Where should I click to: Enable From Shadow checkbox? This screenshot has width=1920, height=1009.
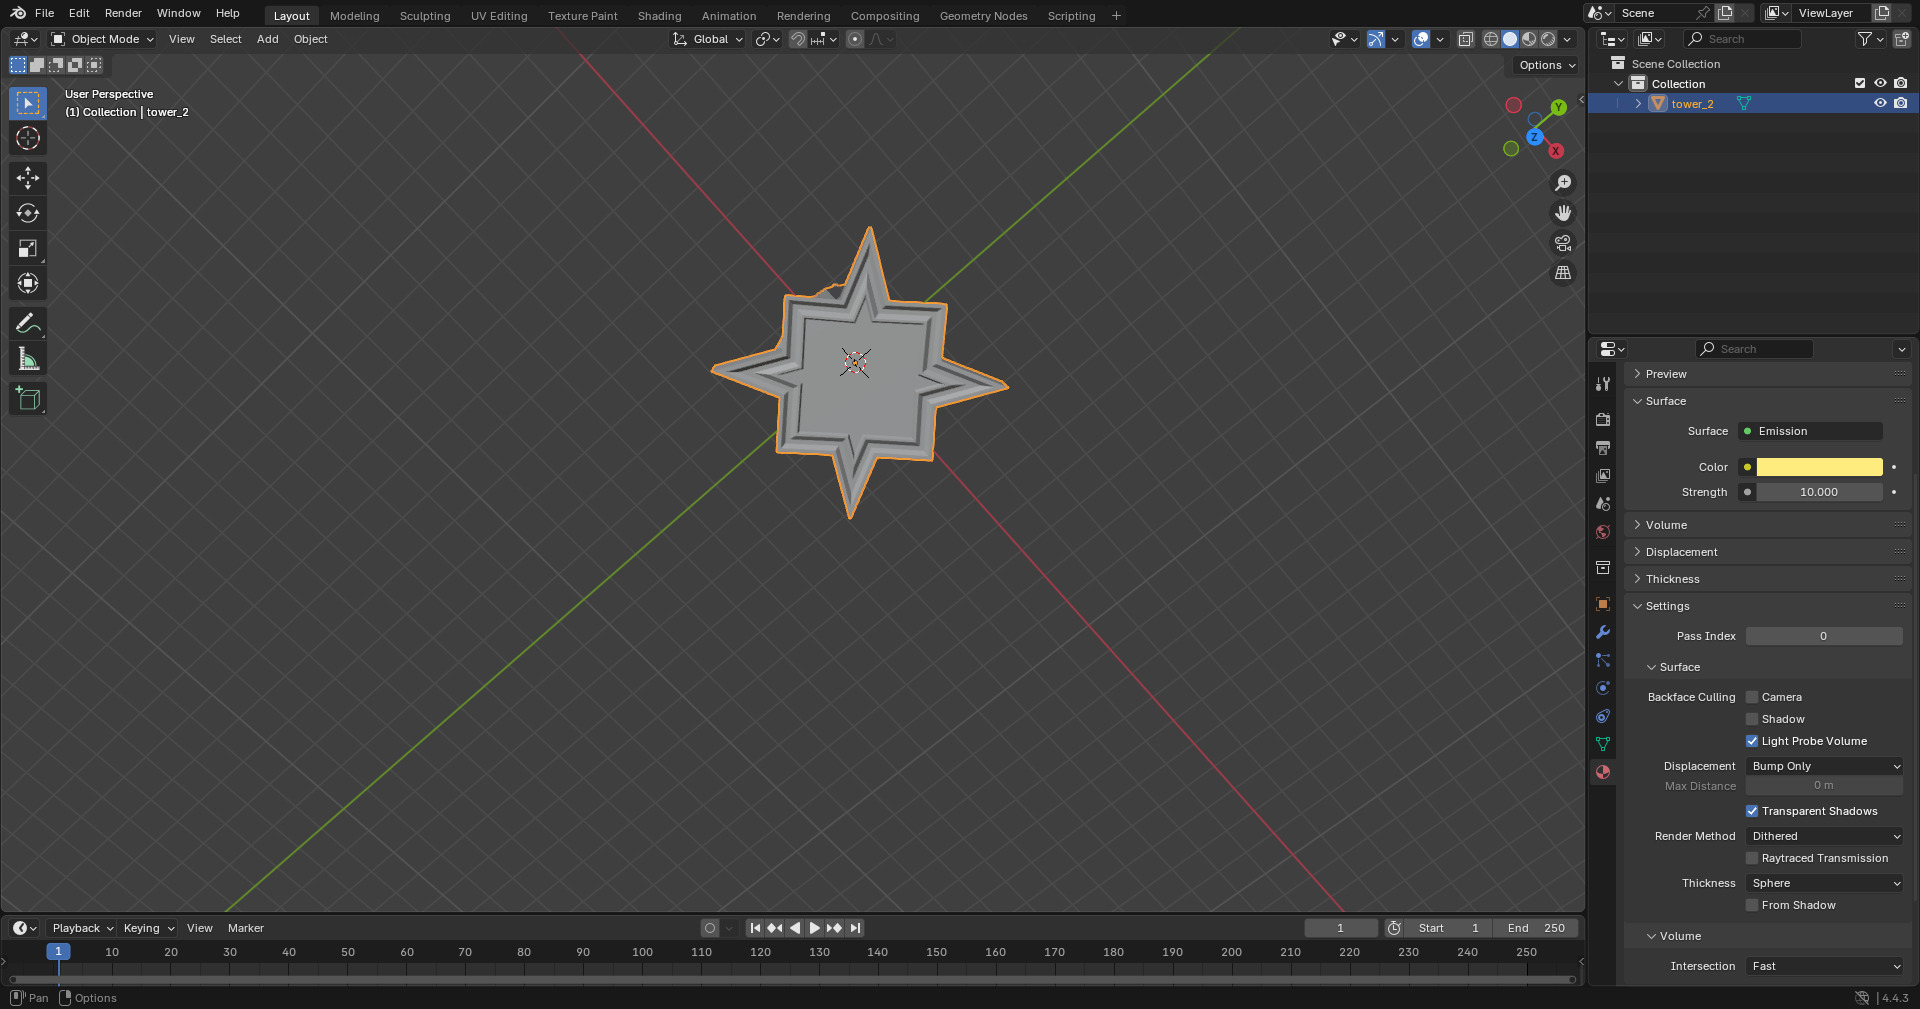pos(1752,905)
